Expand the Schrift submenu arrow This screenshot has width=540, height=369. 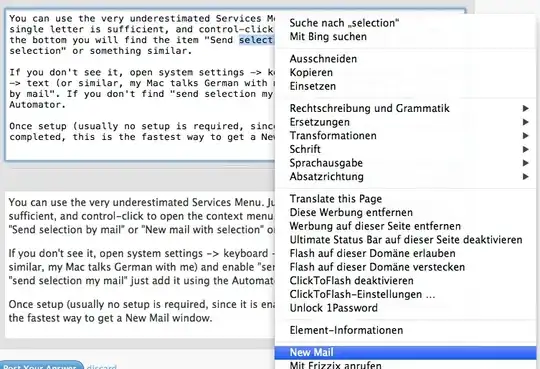(525, 149)
